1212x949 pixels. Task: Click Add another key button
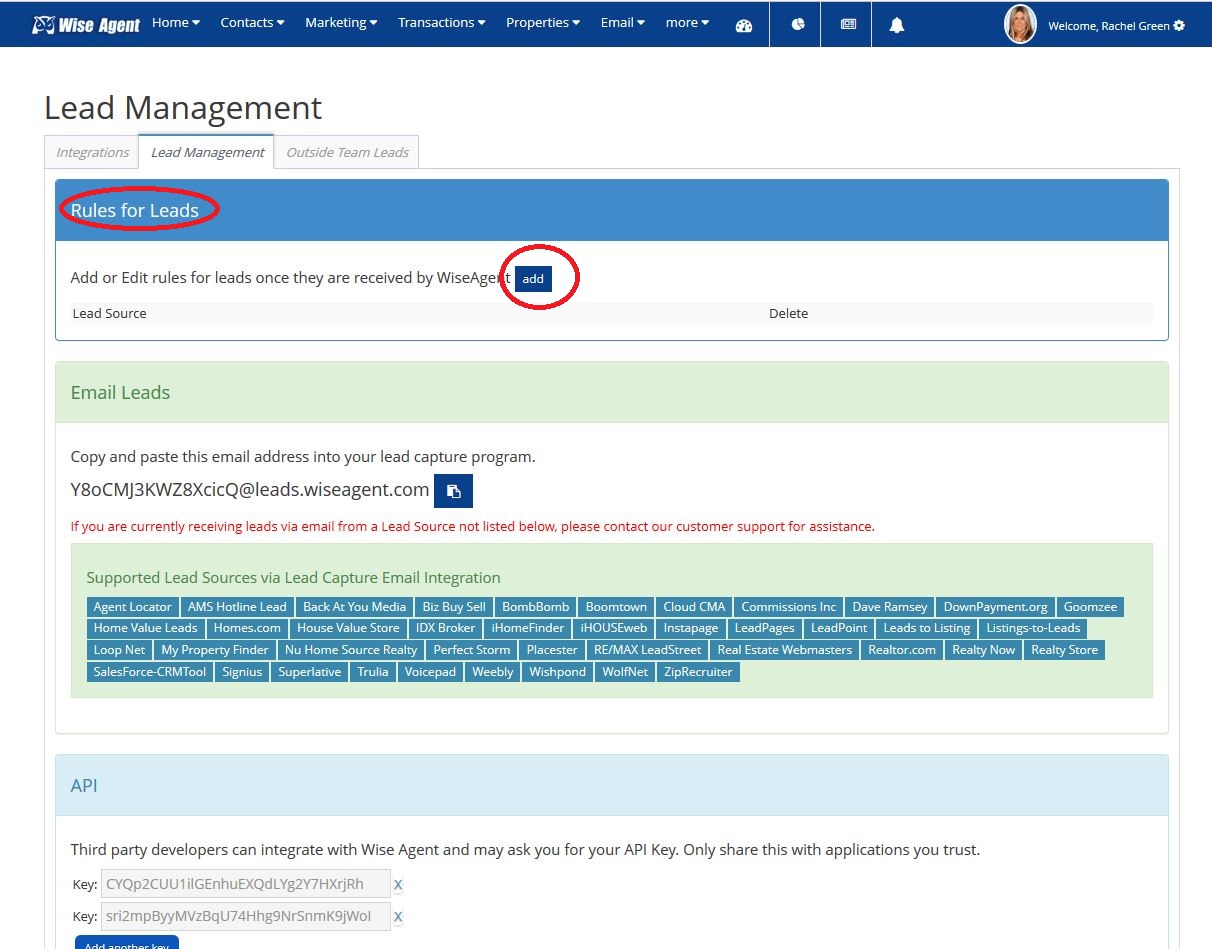click(x=127, y=943)
